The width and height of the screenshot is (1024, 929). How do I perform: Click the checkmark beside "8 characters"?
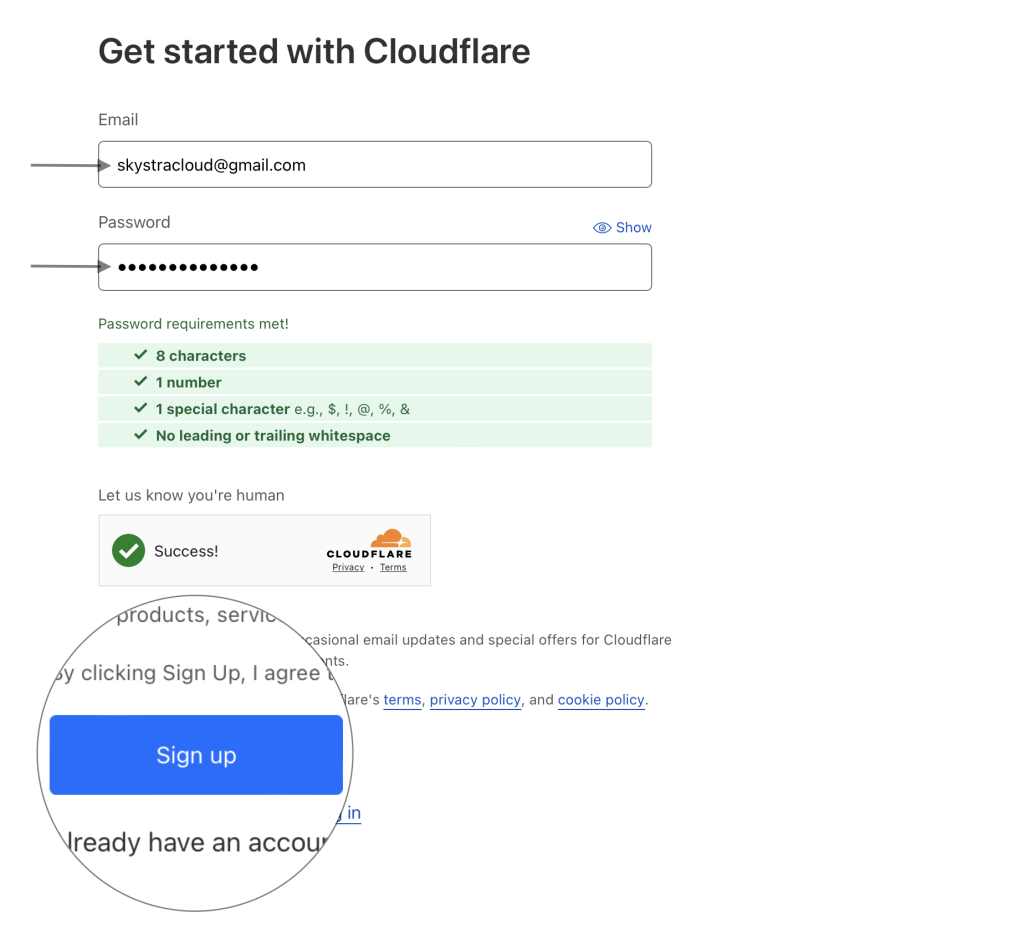[141, 355]
